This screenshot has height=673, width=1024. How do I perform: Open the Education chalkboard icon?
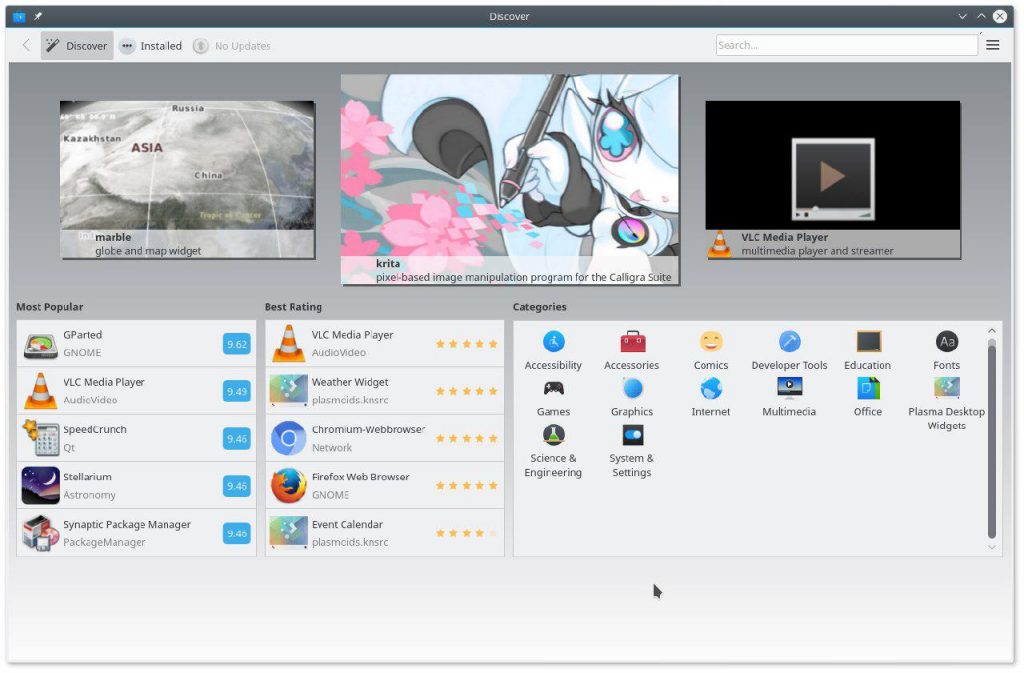tap(869, 342)
